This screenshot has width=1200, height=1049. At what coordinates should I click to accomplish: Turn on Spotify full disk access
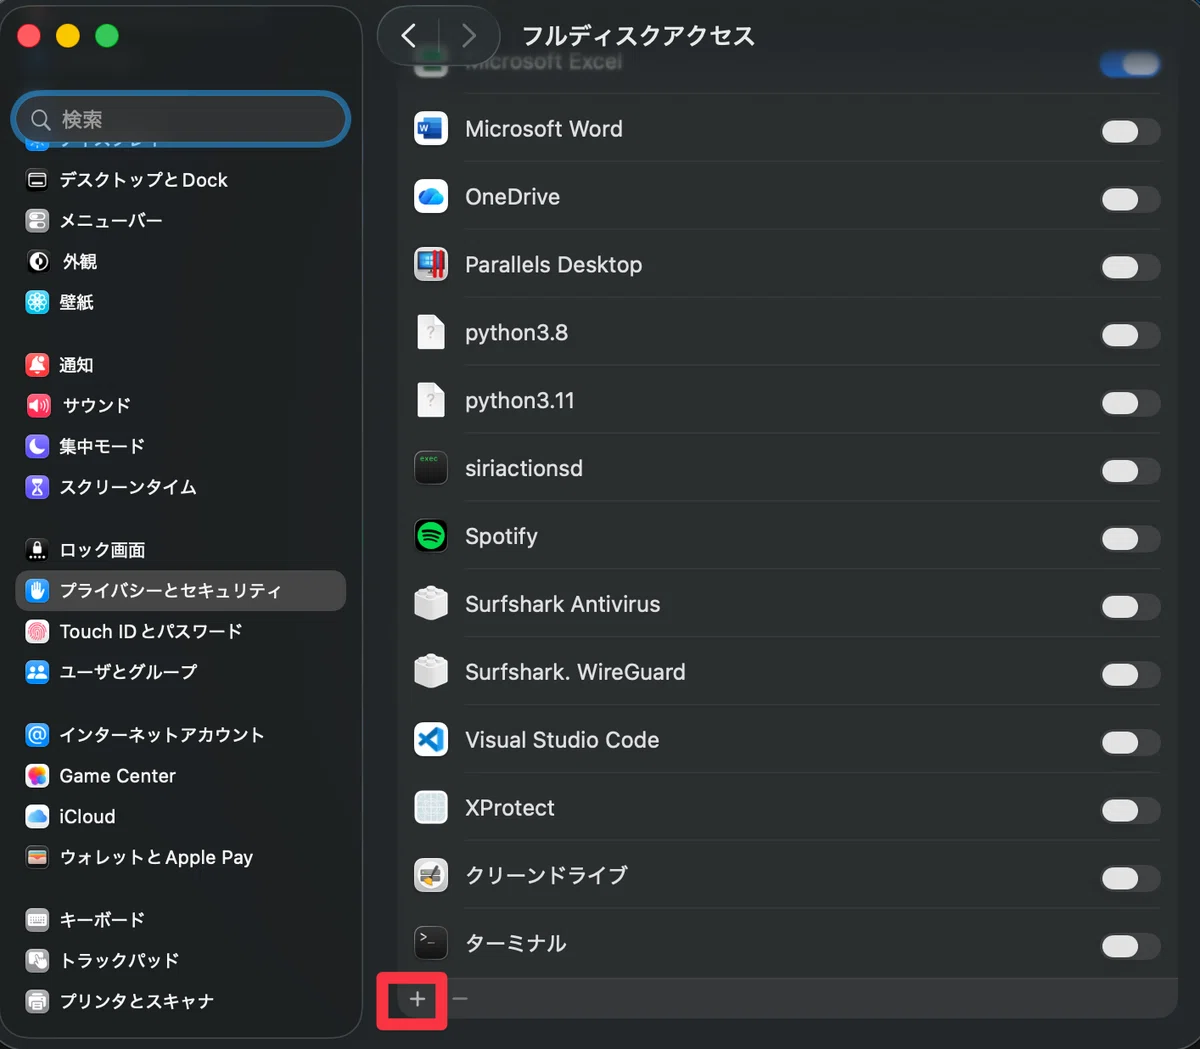point(1130,539)
